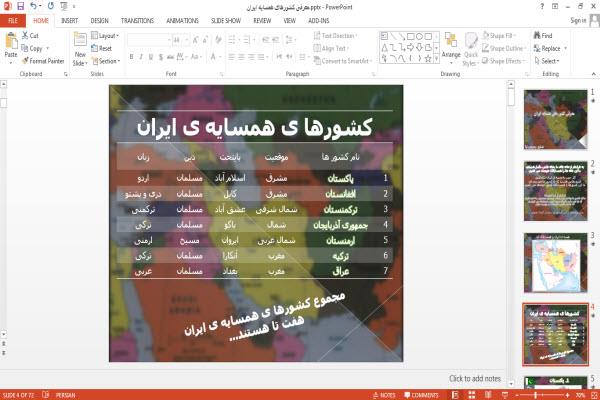Save the presentation from Quick Access Toolbar
The width and height of the screenshot is (600, 400).
tap(20, 6)
